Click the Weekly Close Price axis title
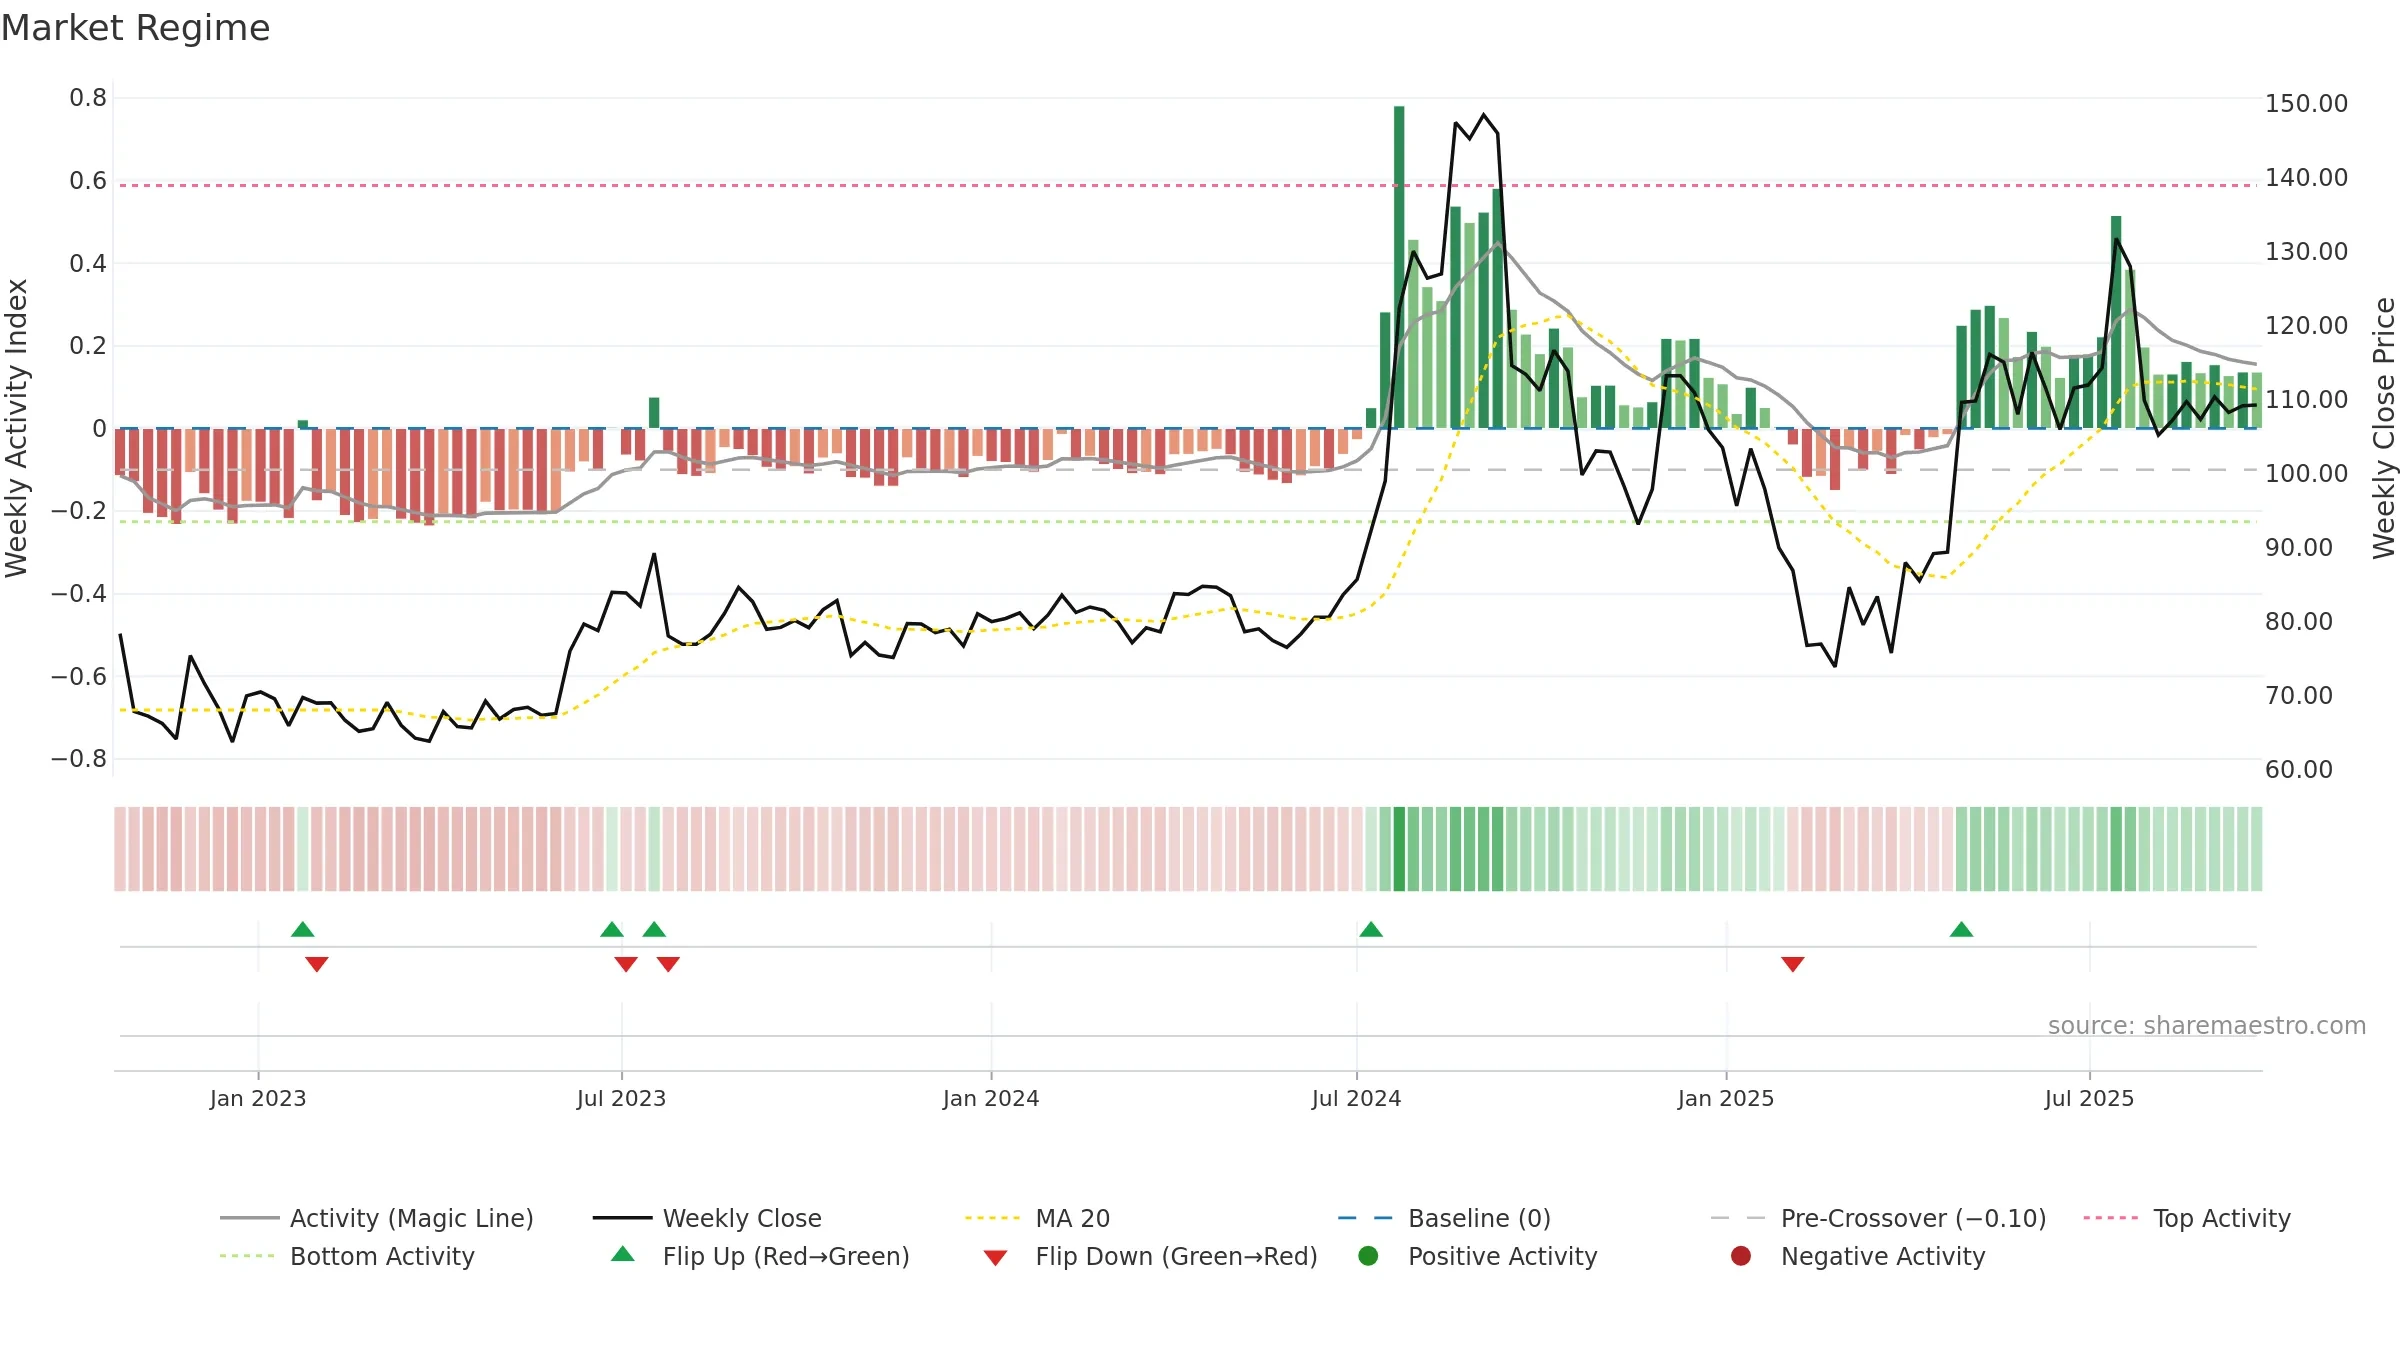The height and width of the screenshot is (1350, 2400). click(2384, 428)
